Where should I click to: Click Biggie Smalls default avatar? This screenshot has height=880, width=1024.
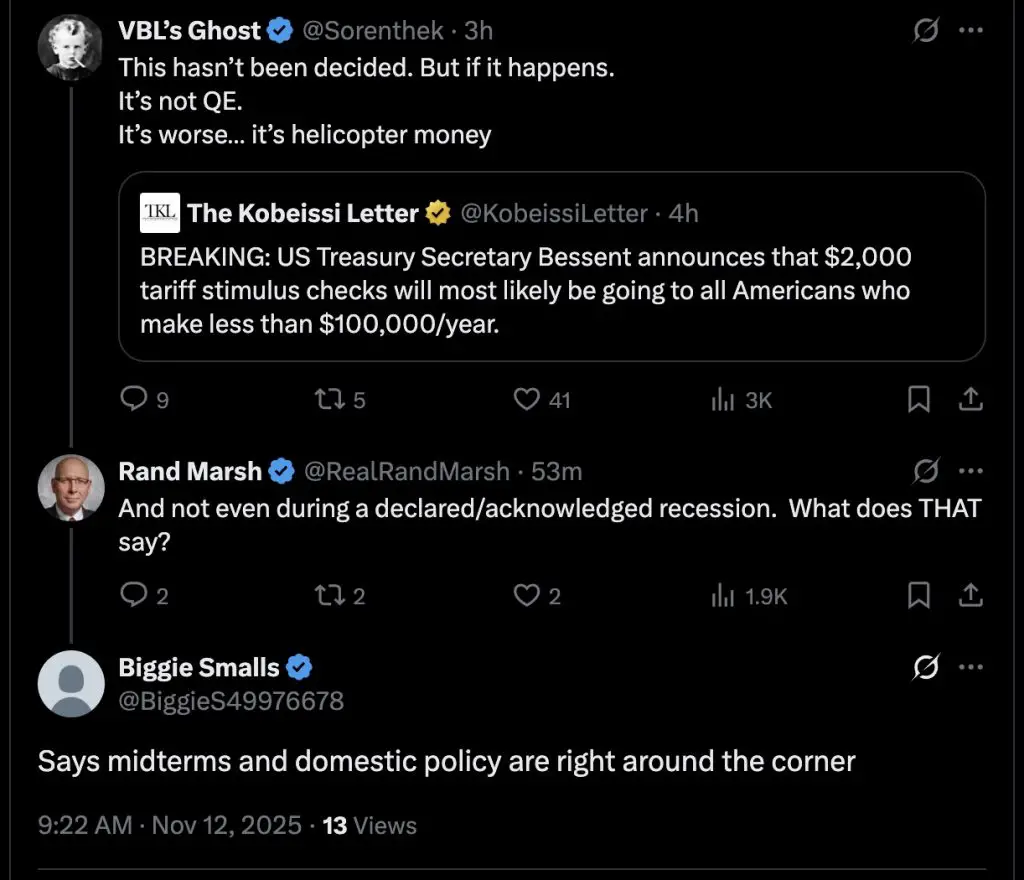point(71,684)
